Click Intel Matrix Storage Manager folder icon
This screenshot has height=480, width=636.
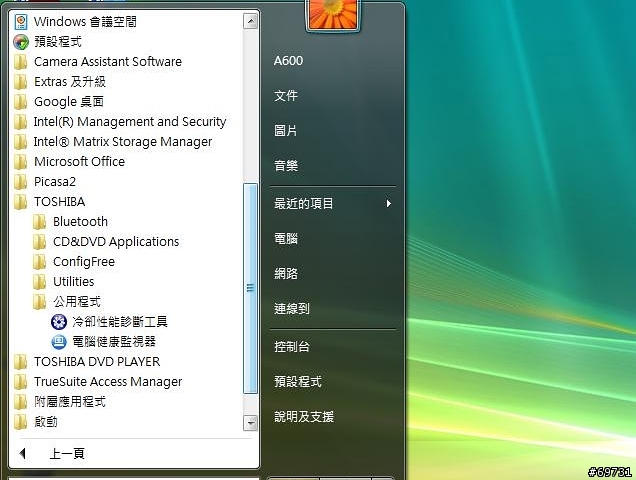click(x=20, y=142)
